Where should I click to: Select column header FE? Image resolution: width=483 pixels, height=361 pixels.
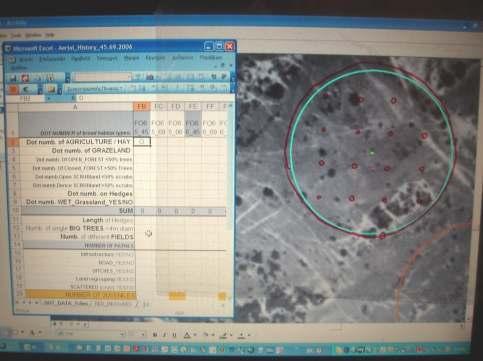point(193,107)
